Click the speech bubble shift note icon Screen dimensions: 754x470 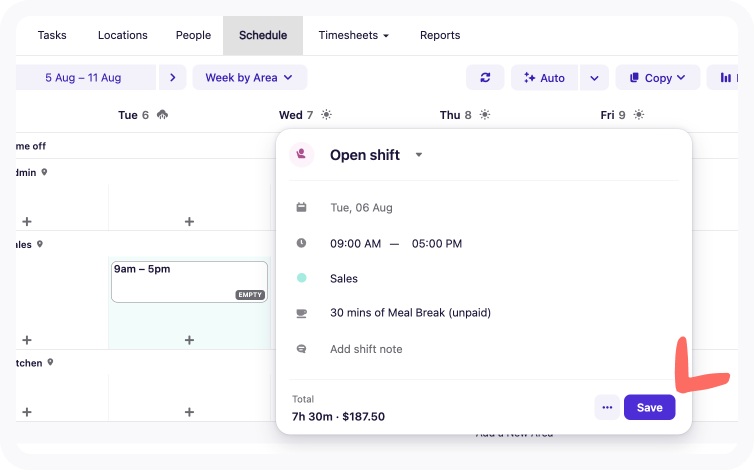[301, 349]
